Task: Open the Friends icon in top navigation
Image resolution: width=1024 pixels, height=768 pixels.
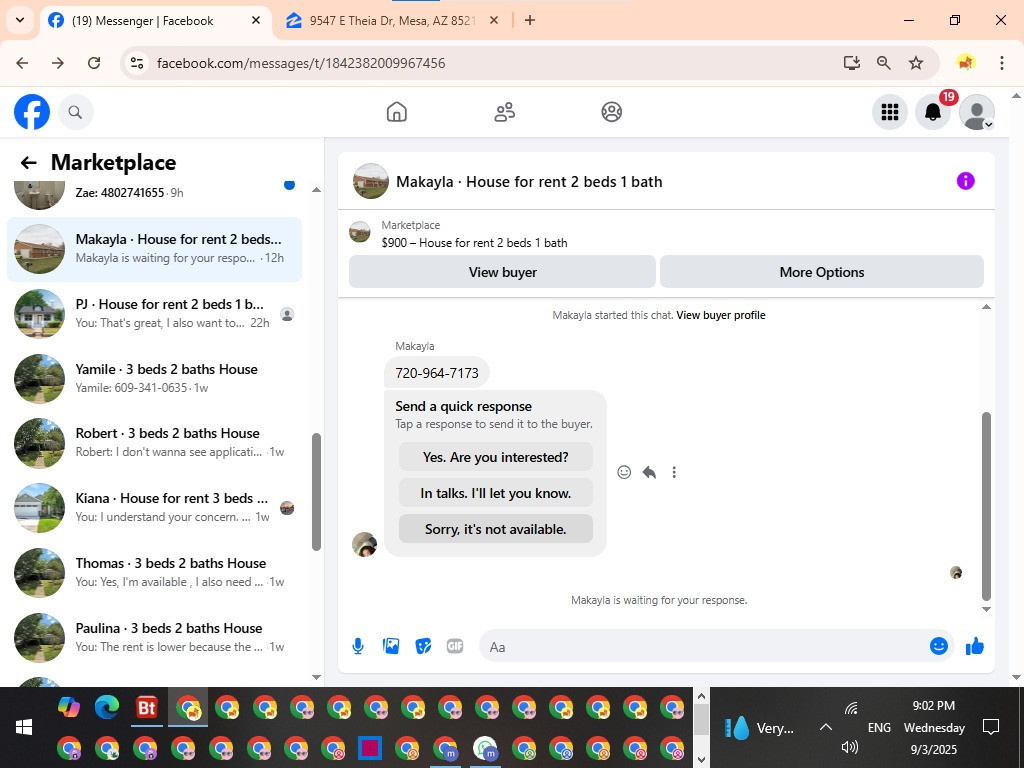Action: click(504, 112)
